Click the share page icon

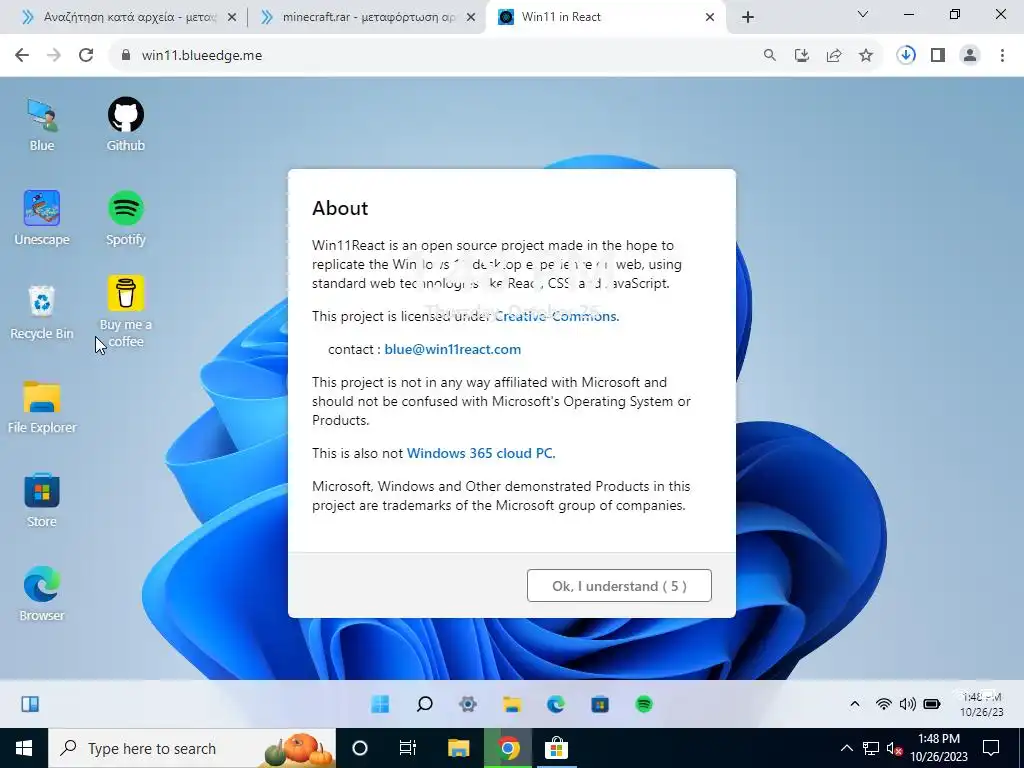(834, 56)
